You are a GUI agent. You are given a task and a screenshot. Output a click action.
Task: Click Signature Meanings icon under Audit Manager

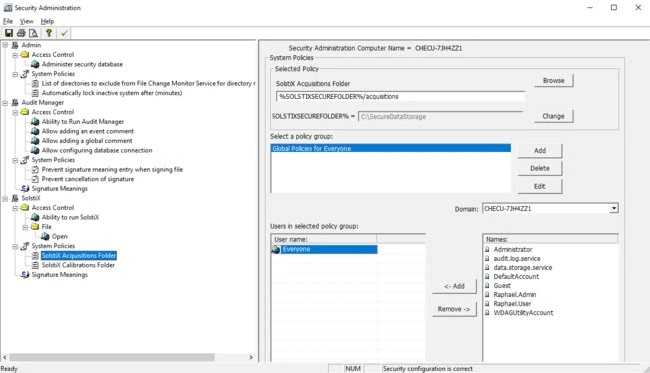(25, 189)
